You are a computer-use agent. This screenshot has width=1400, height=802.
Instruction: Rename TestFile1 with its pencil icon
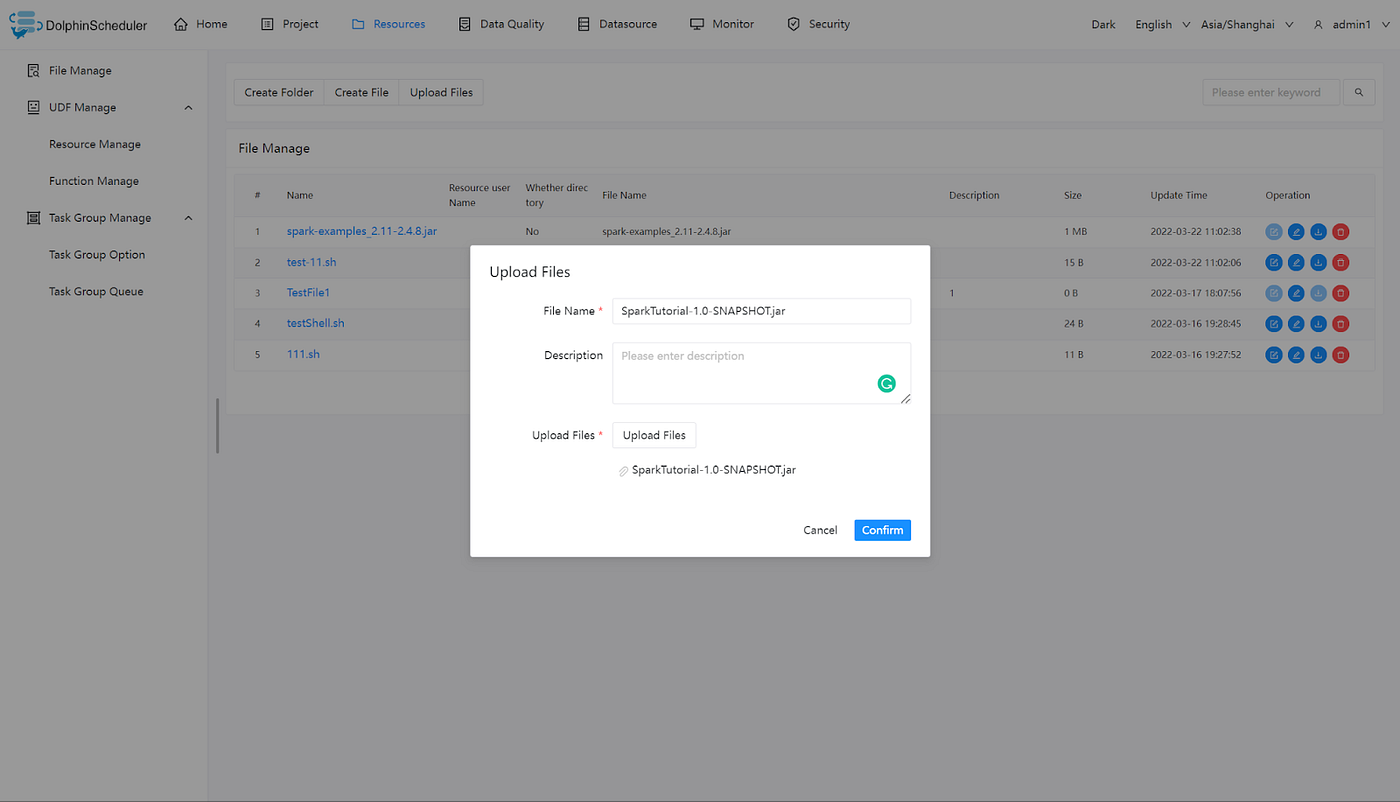tap(1296, 292)
